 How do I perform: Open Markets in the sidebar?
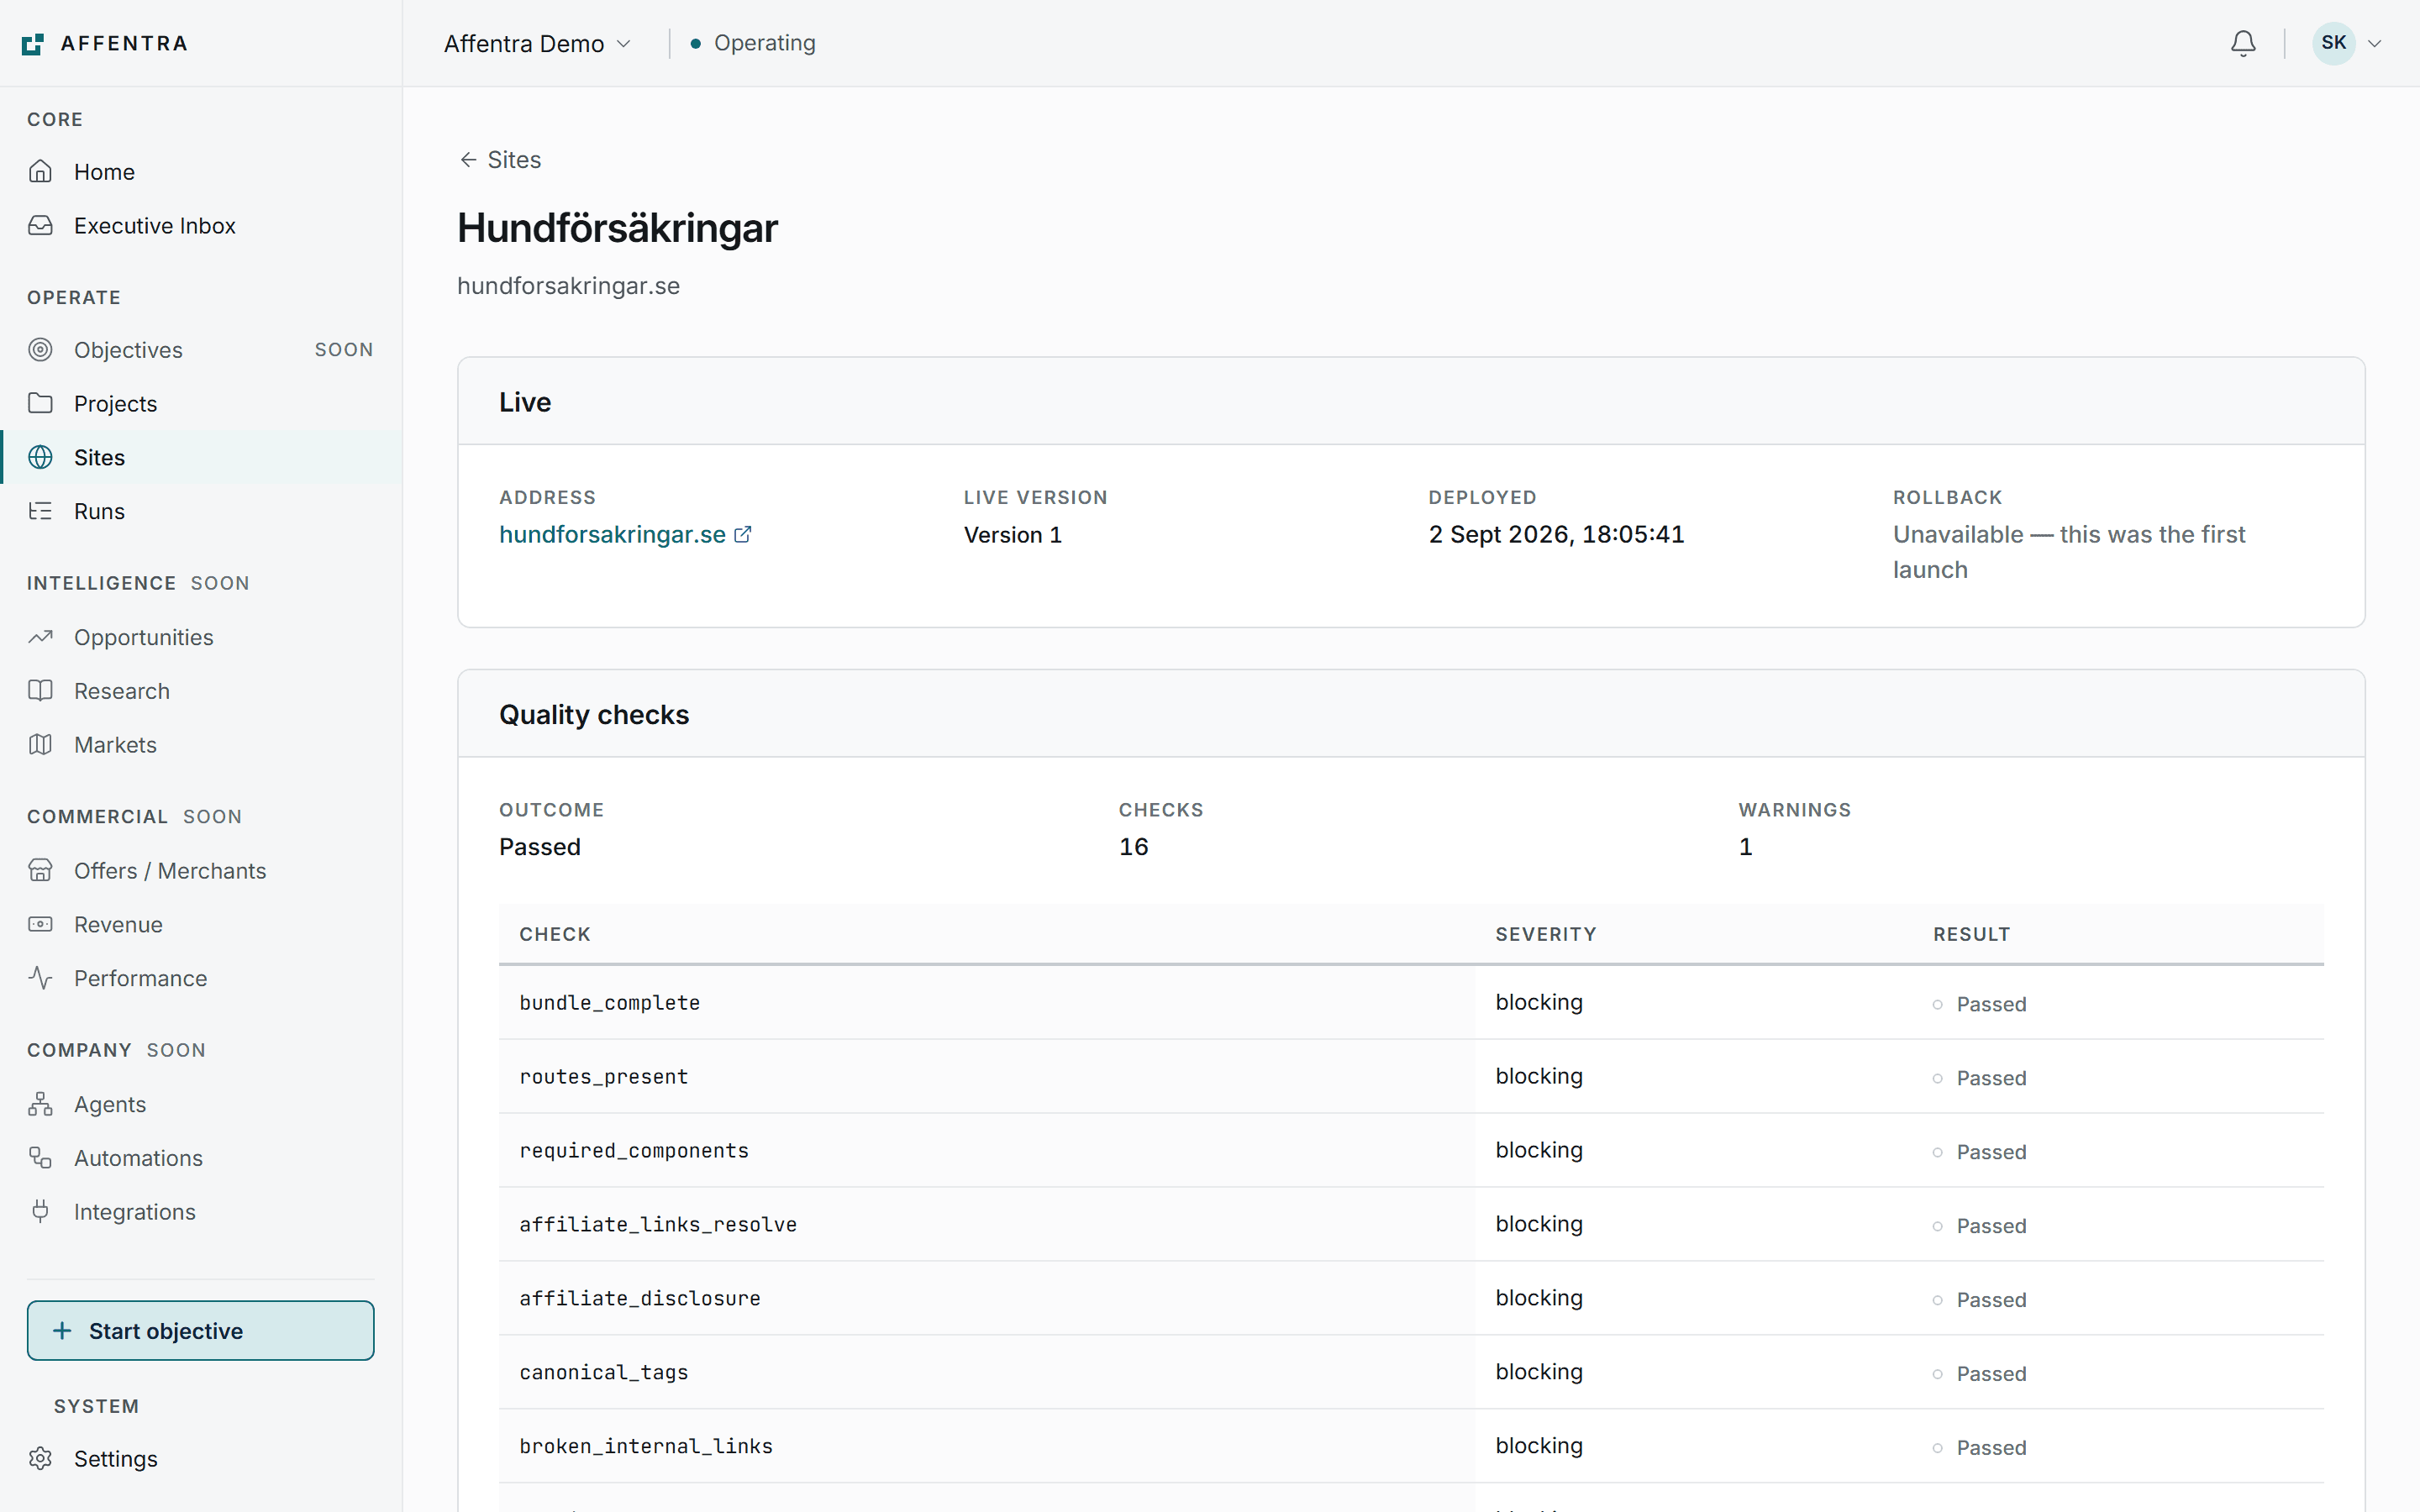coord(201,744)
